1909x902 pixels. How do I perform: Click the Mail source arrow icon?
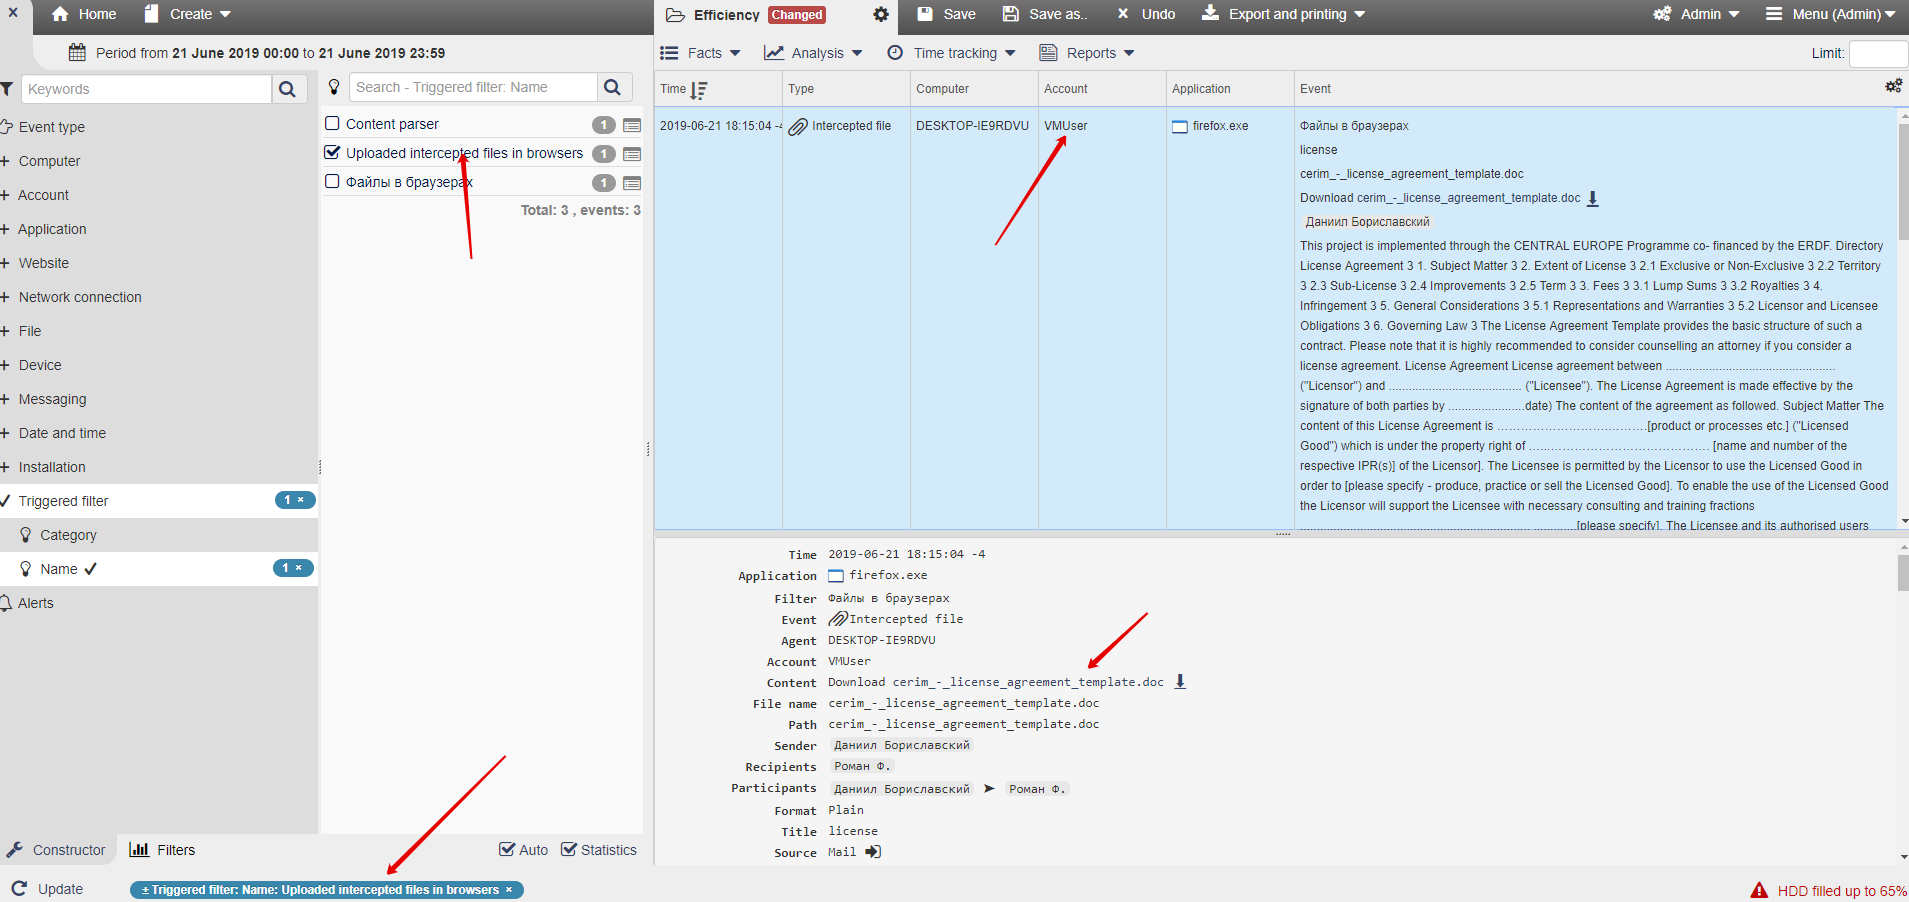tap(873, 852)
